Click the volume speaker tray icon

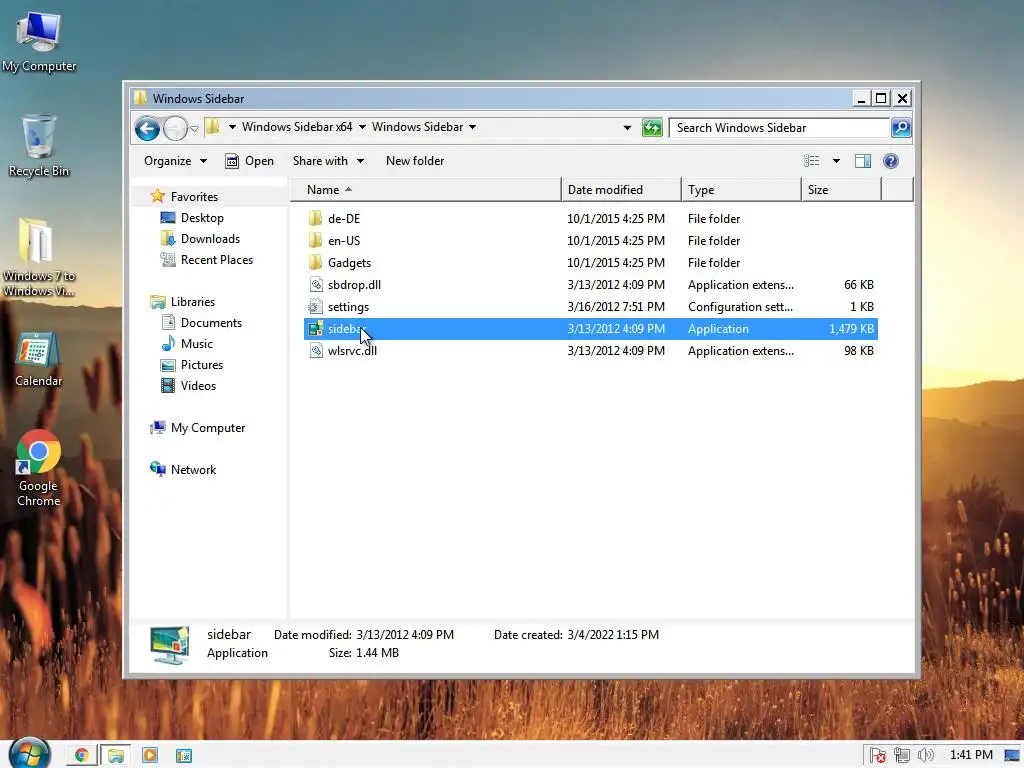coord(925,756)
